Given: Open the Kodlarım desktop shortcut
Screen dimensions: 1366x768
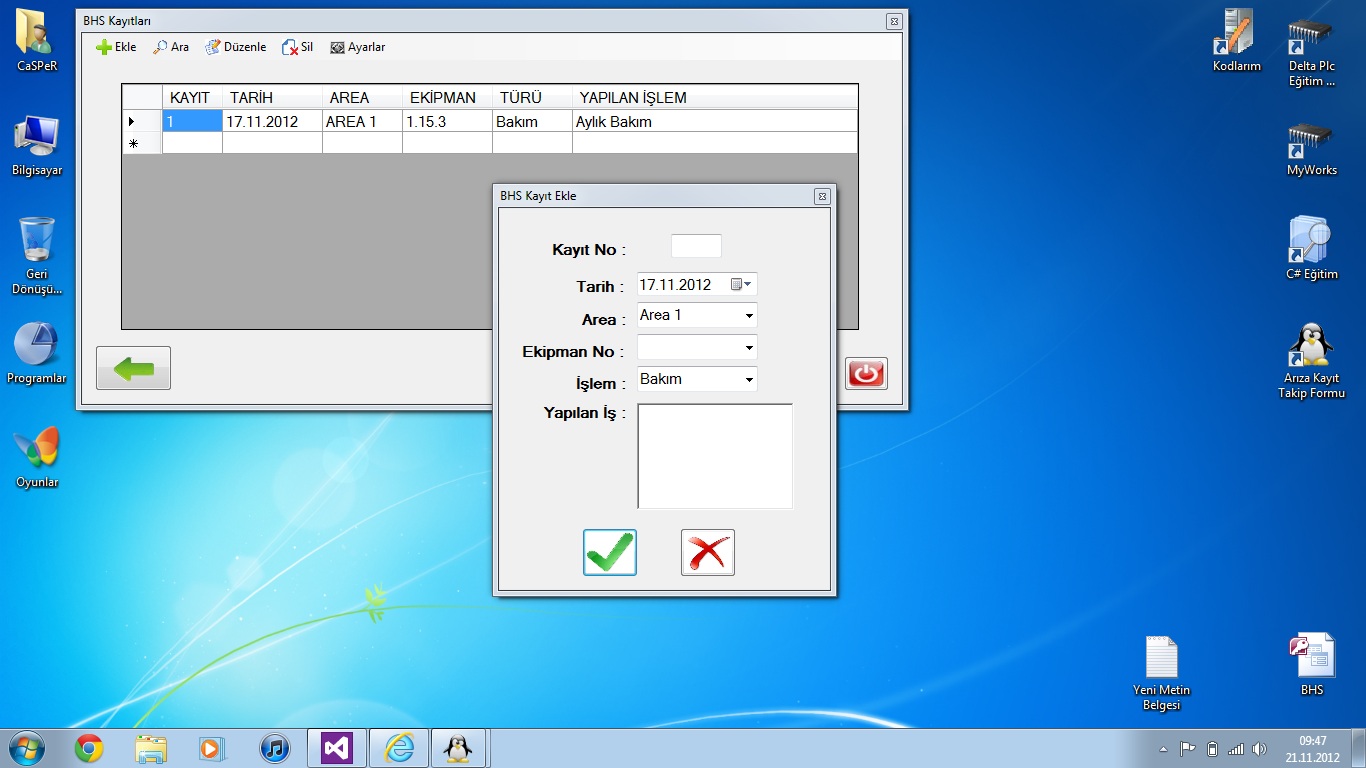Looking at the screenshot, I should [1237, 40].
